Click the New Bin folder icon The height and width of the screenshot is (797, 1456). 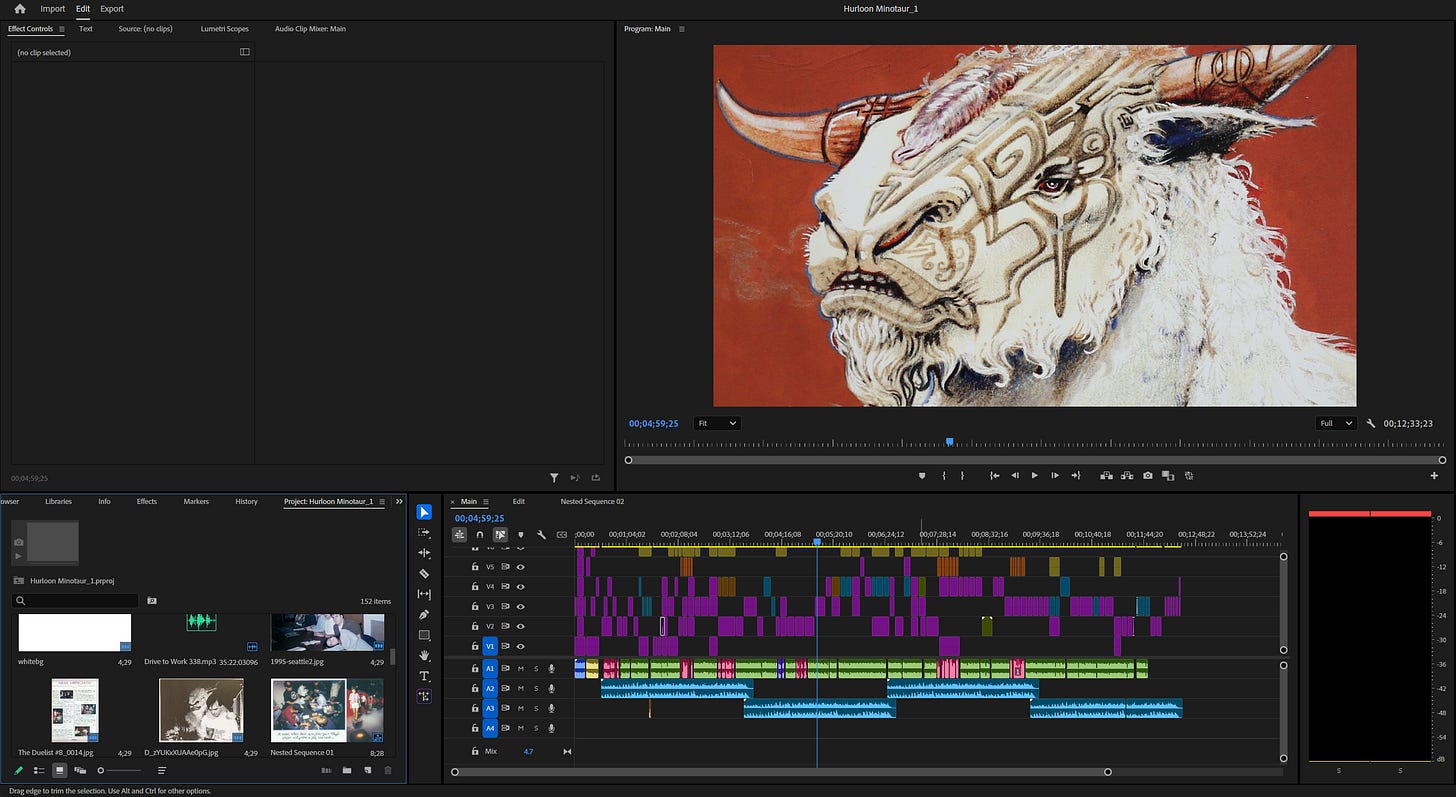pos(347,770)
